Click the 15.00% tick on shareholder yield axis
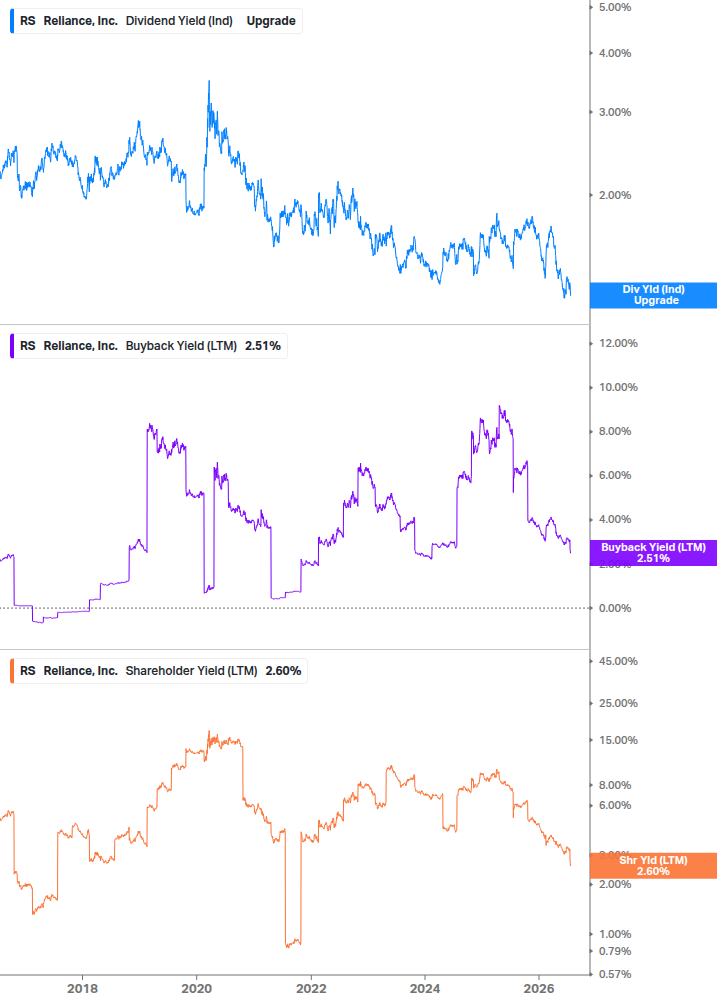Image resolution: width=717 pixels, height=1005 pixels. tap(618, 741)
